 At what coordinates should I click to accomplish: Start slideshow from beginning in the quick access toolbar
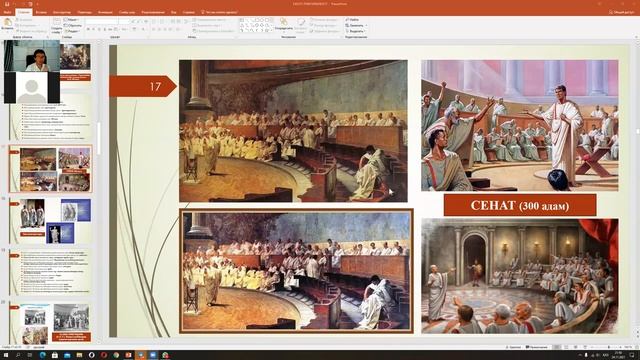click(x=30, y=4)
